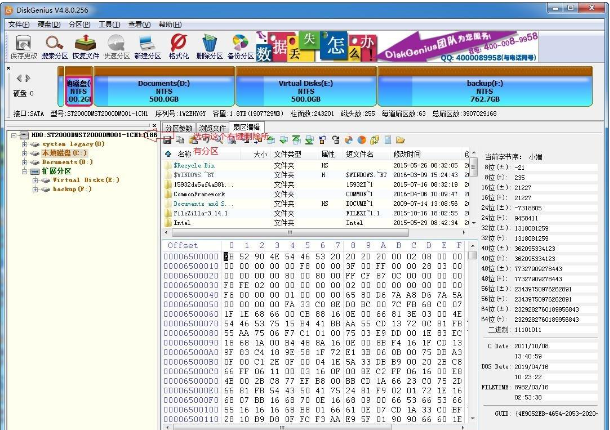Open the 硬盘(D) menu
Screen dimensions: 610x430
pos(49,25)
